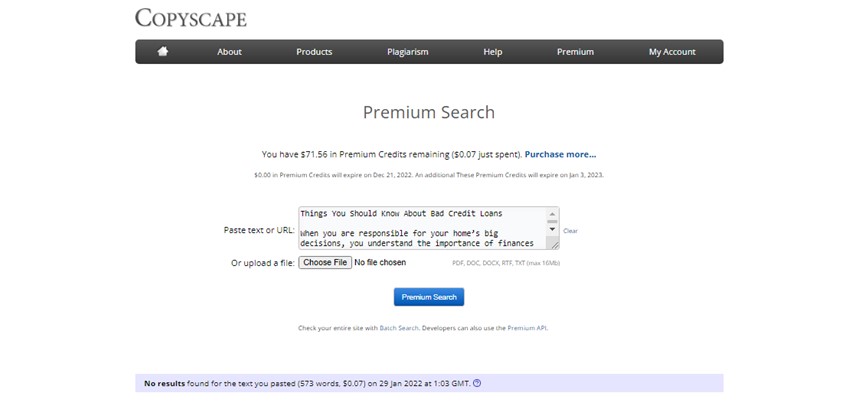The width and height of the screenshot is (862, 408).
Task: Open the About menu
Action: click(229, 52)
